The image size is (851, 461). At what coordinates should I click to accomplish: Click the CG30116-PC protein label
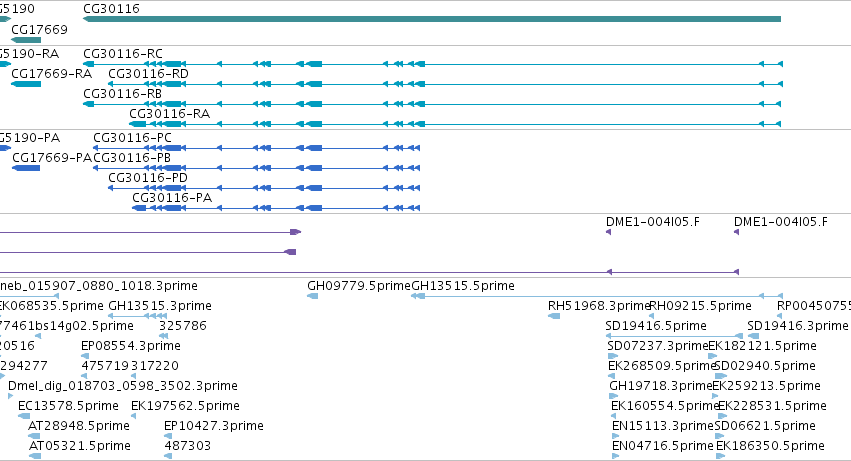coord(132,138)
